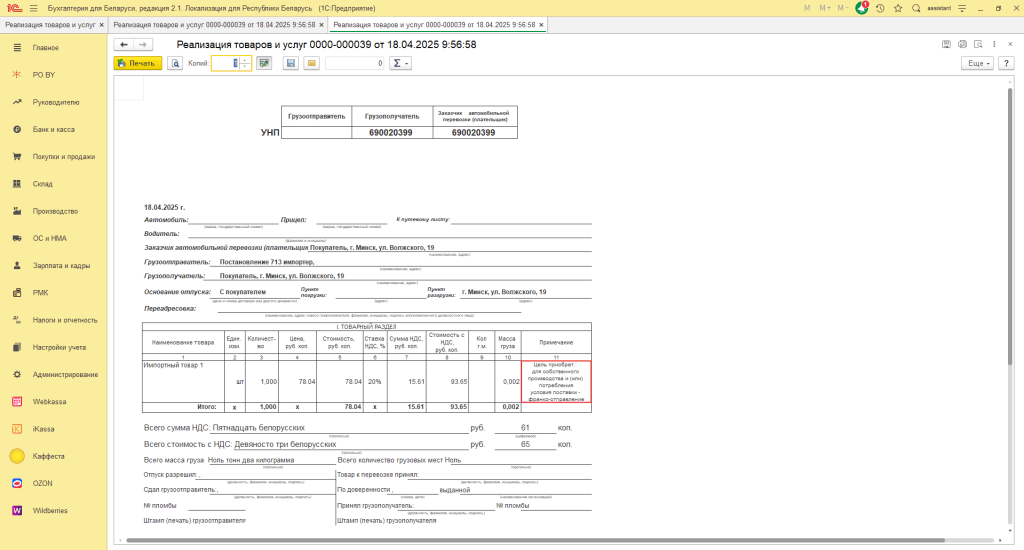This screenshot has width=1024, height=550.
Task: Open the 1C main menu hamburger icon
Action: [33, 8]
